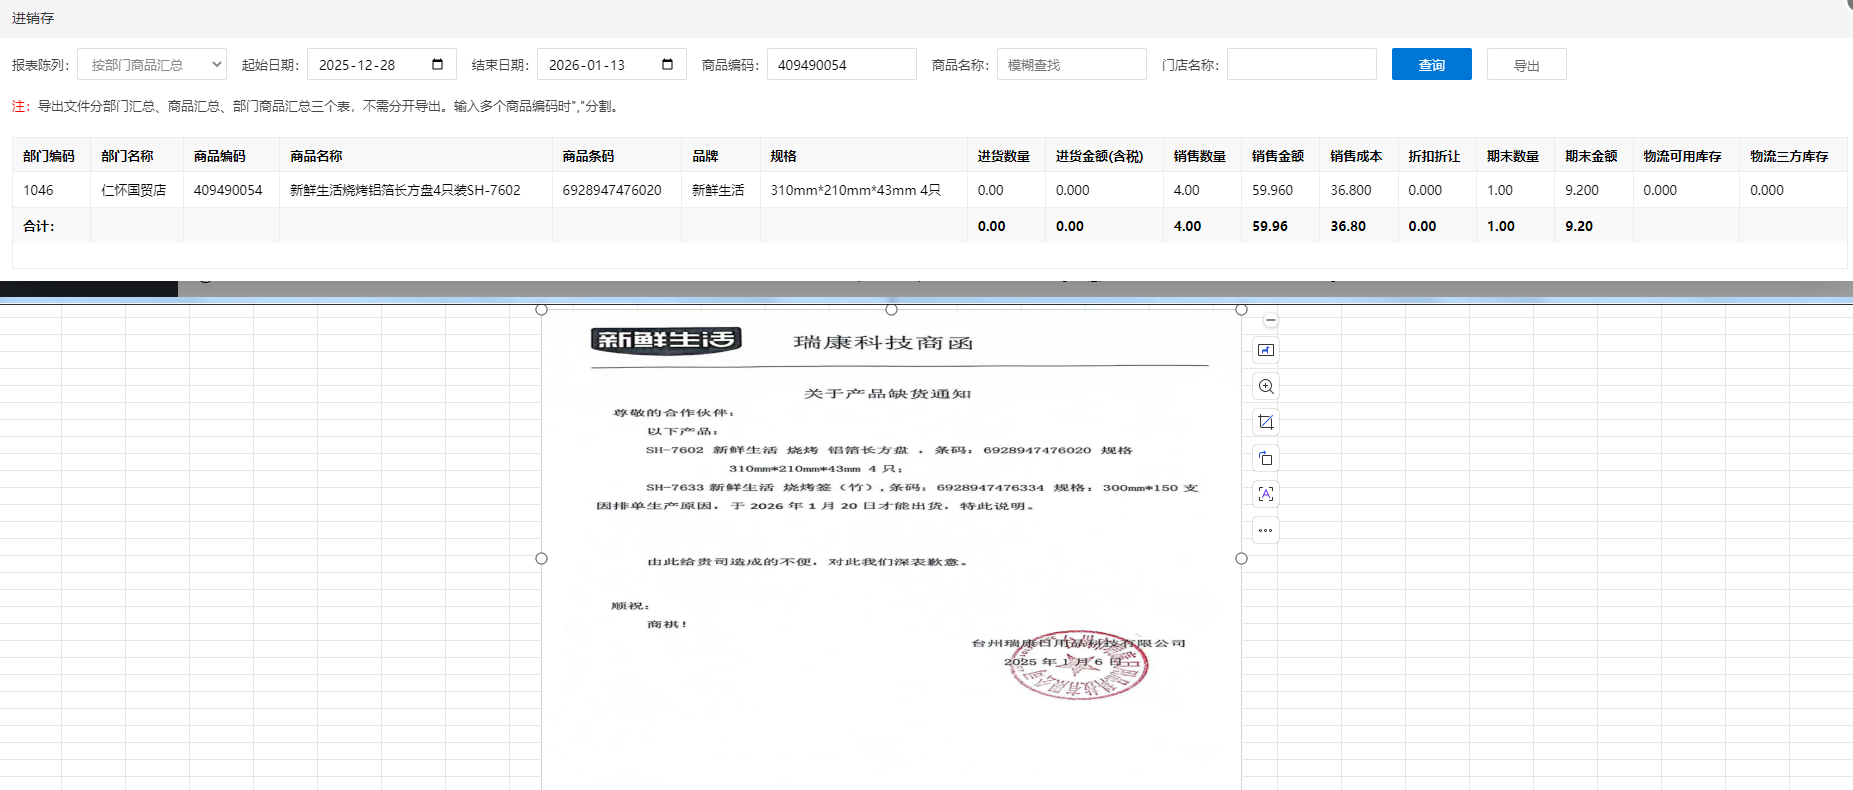Screen dimensions: 1853x790
Task: Collapse the image toolbar with minus icon
Action: (x=1270, y=320)
